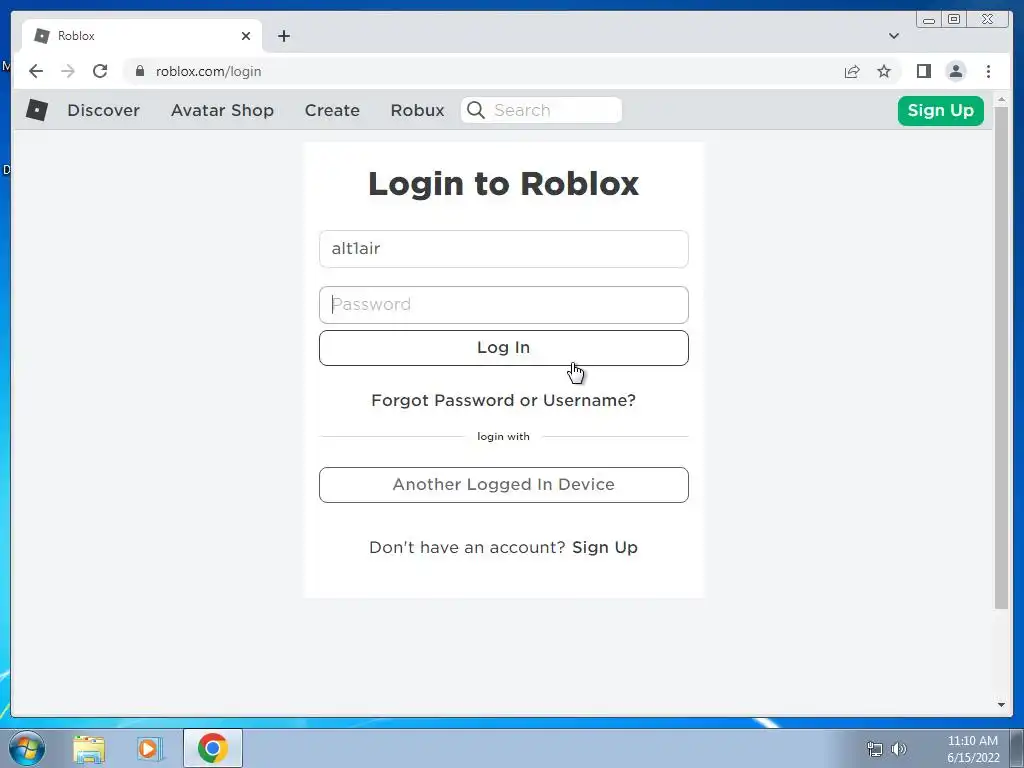Click the address bar URL
Viewport: 1024px width, 768px height.
pos(208,71)
